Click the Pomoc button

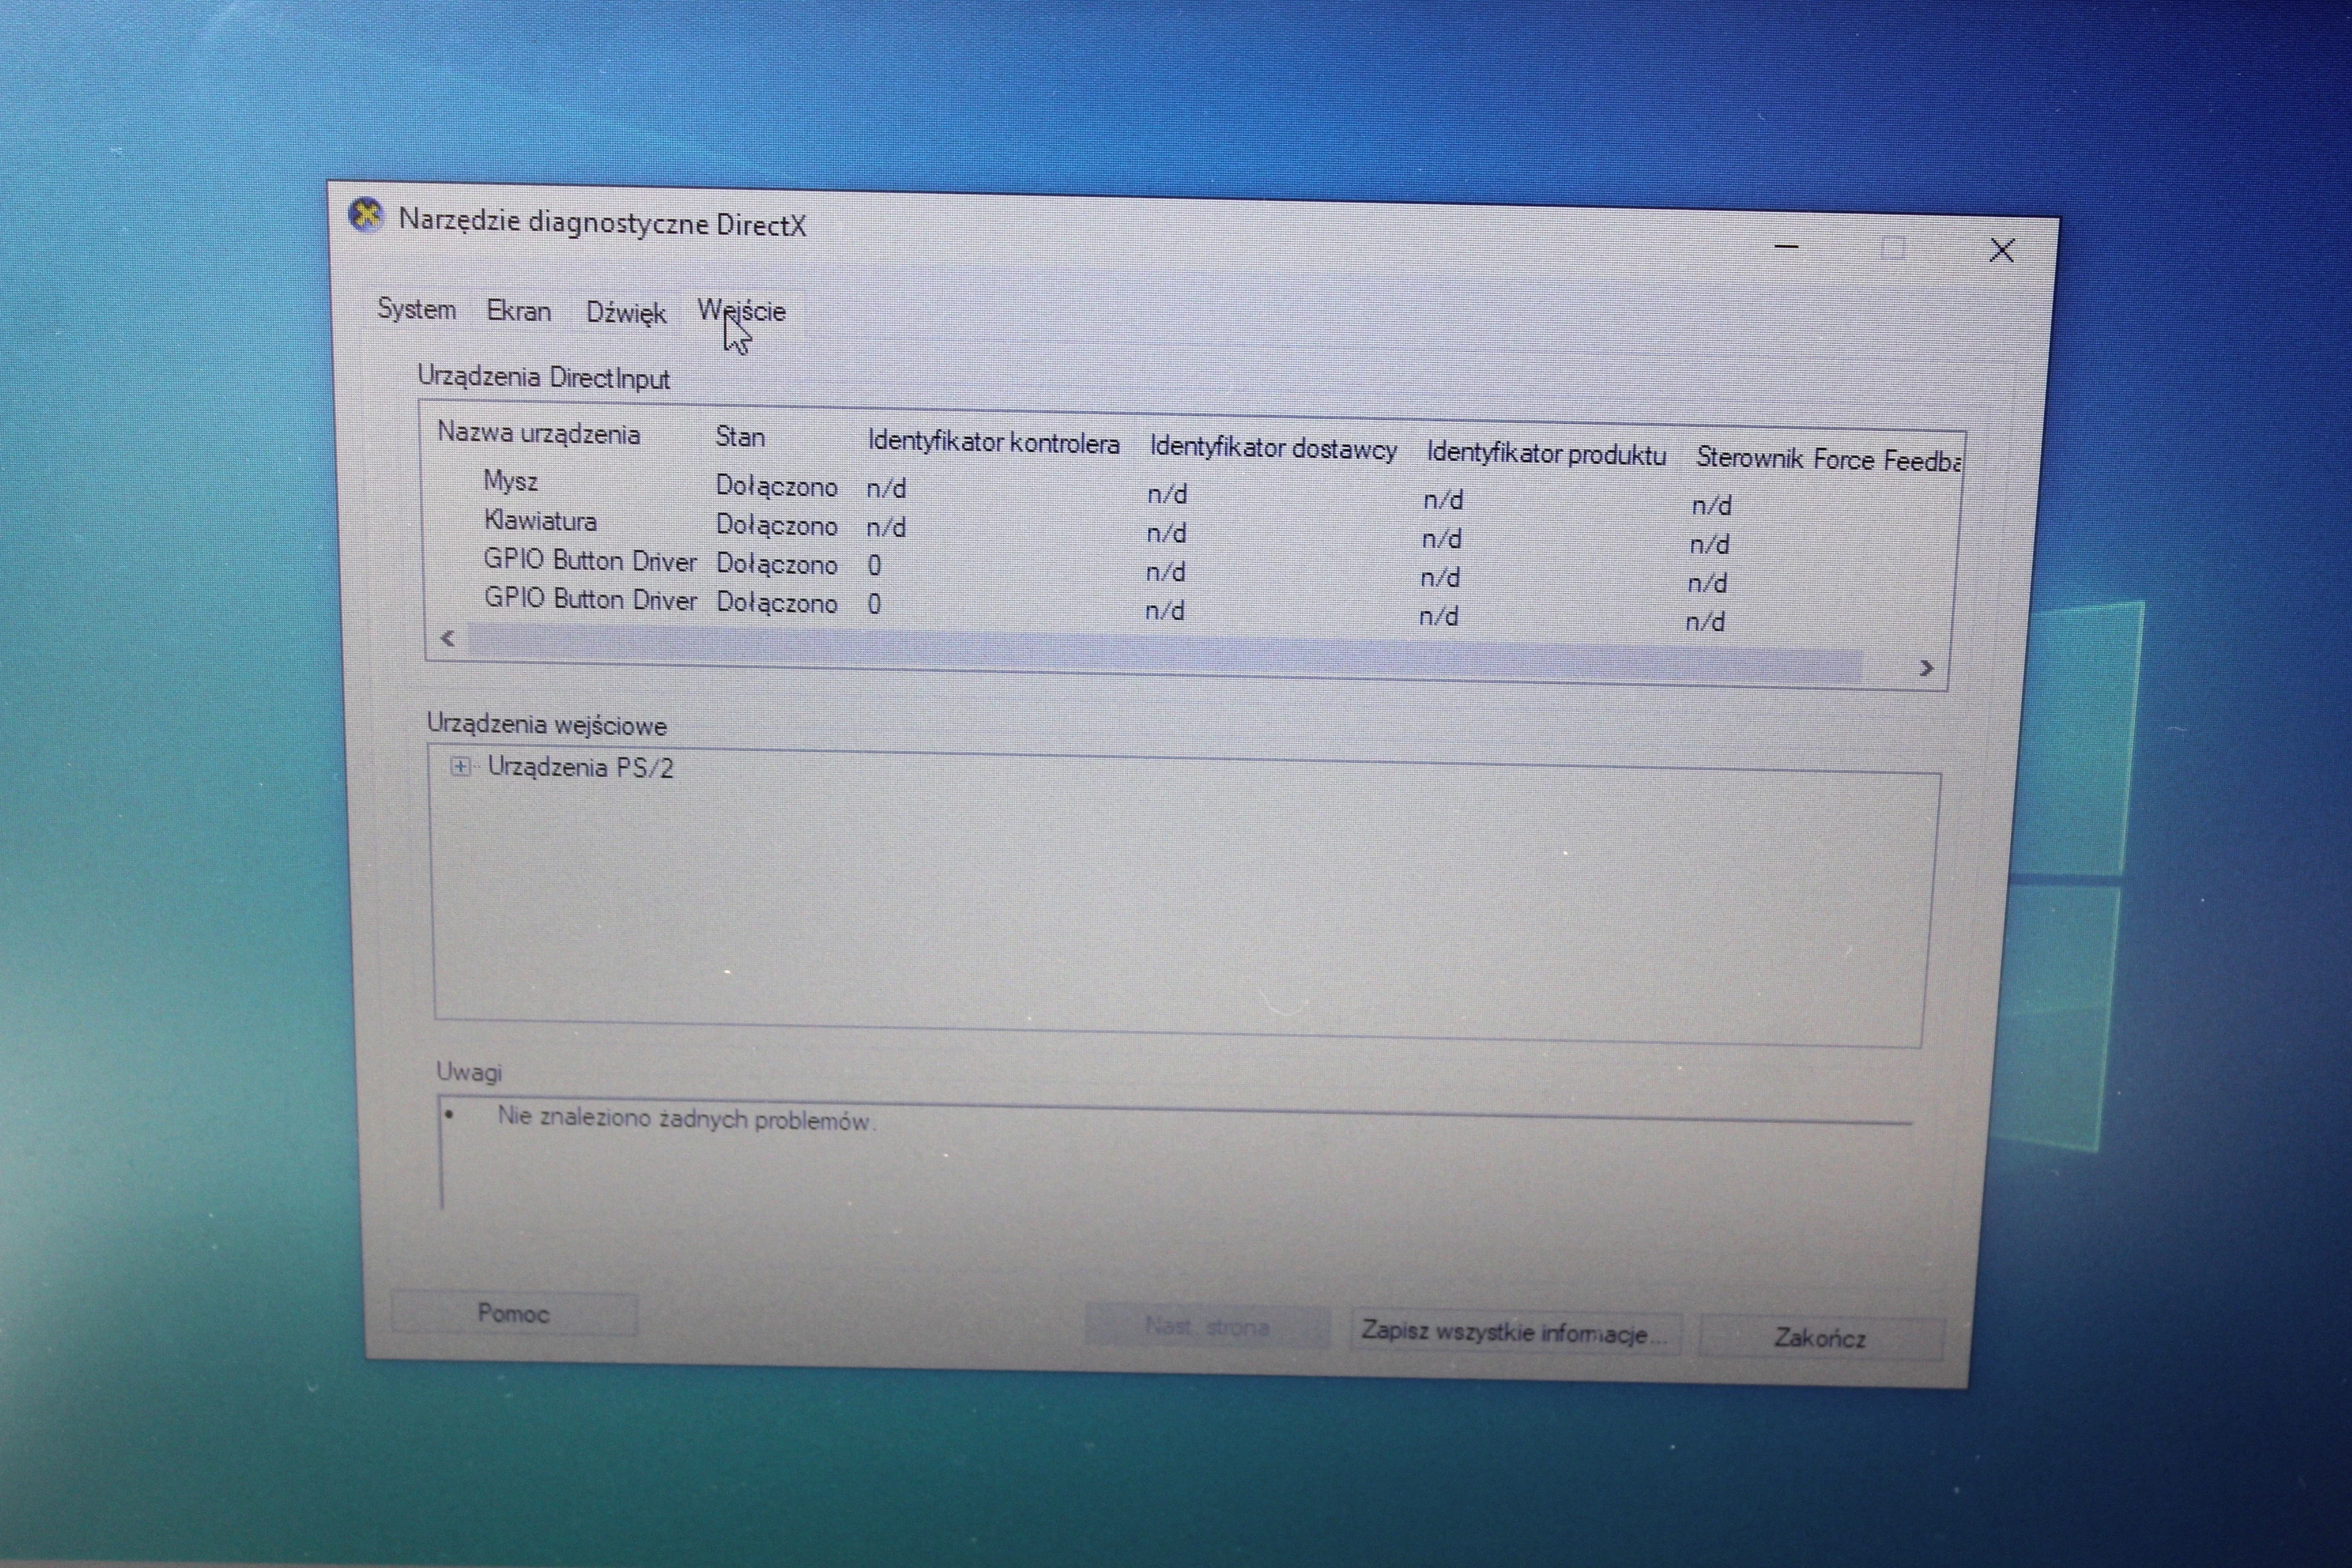[513, 1313]
